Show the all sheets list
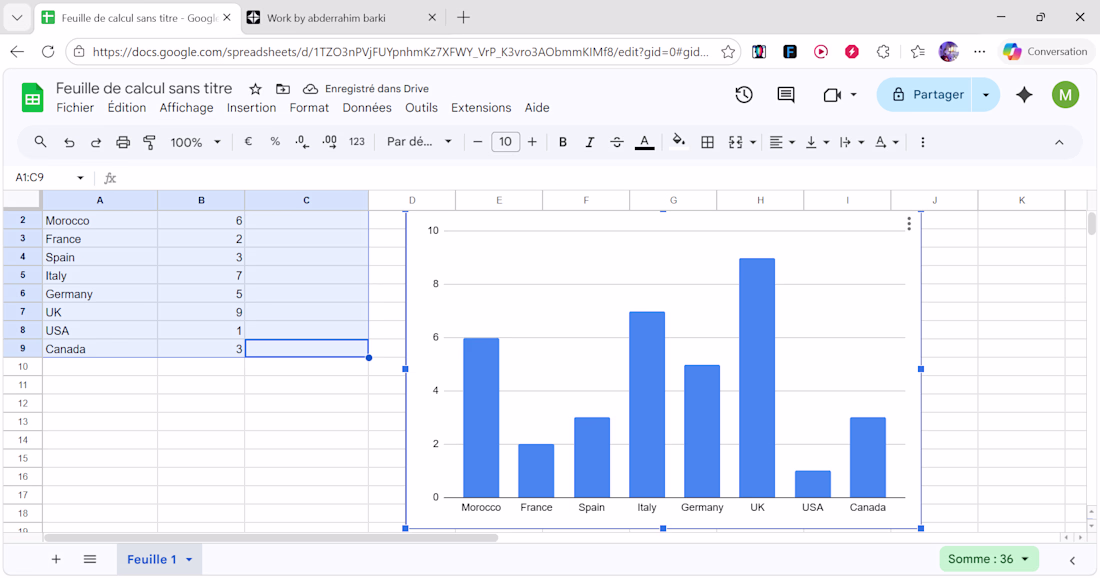Image resolution: width=1100 pixels, height=578 pixels. (90, 559)
